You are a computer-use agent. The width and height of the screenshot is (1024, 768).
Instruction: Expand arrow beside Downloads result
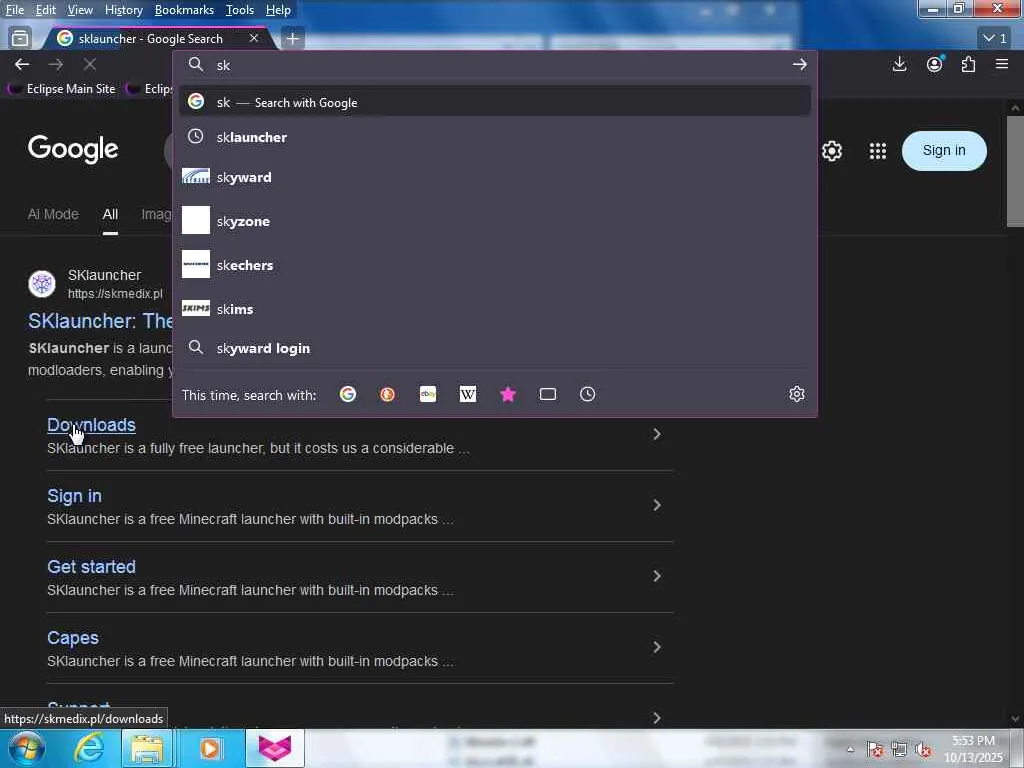point(656,434)
